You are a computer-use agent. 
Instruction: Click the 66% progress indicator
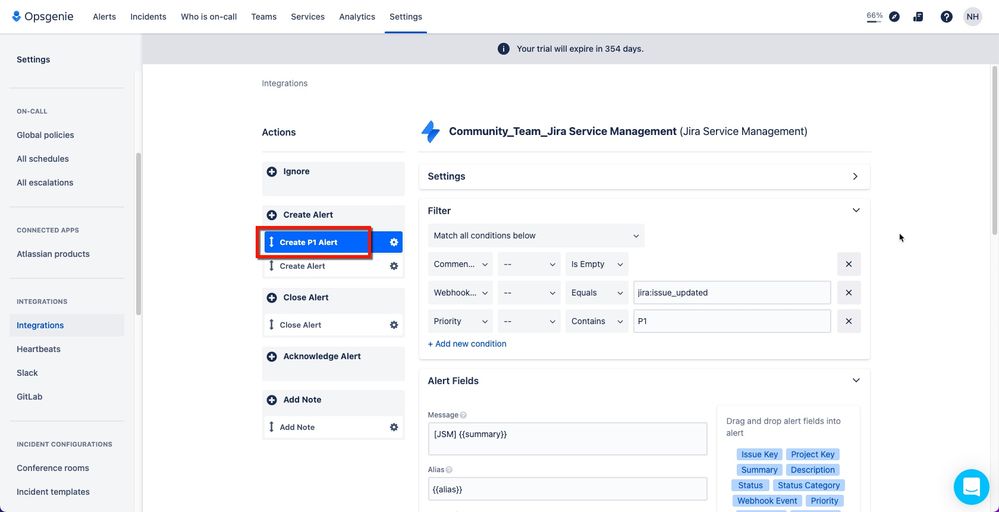tap(874, 16)
